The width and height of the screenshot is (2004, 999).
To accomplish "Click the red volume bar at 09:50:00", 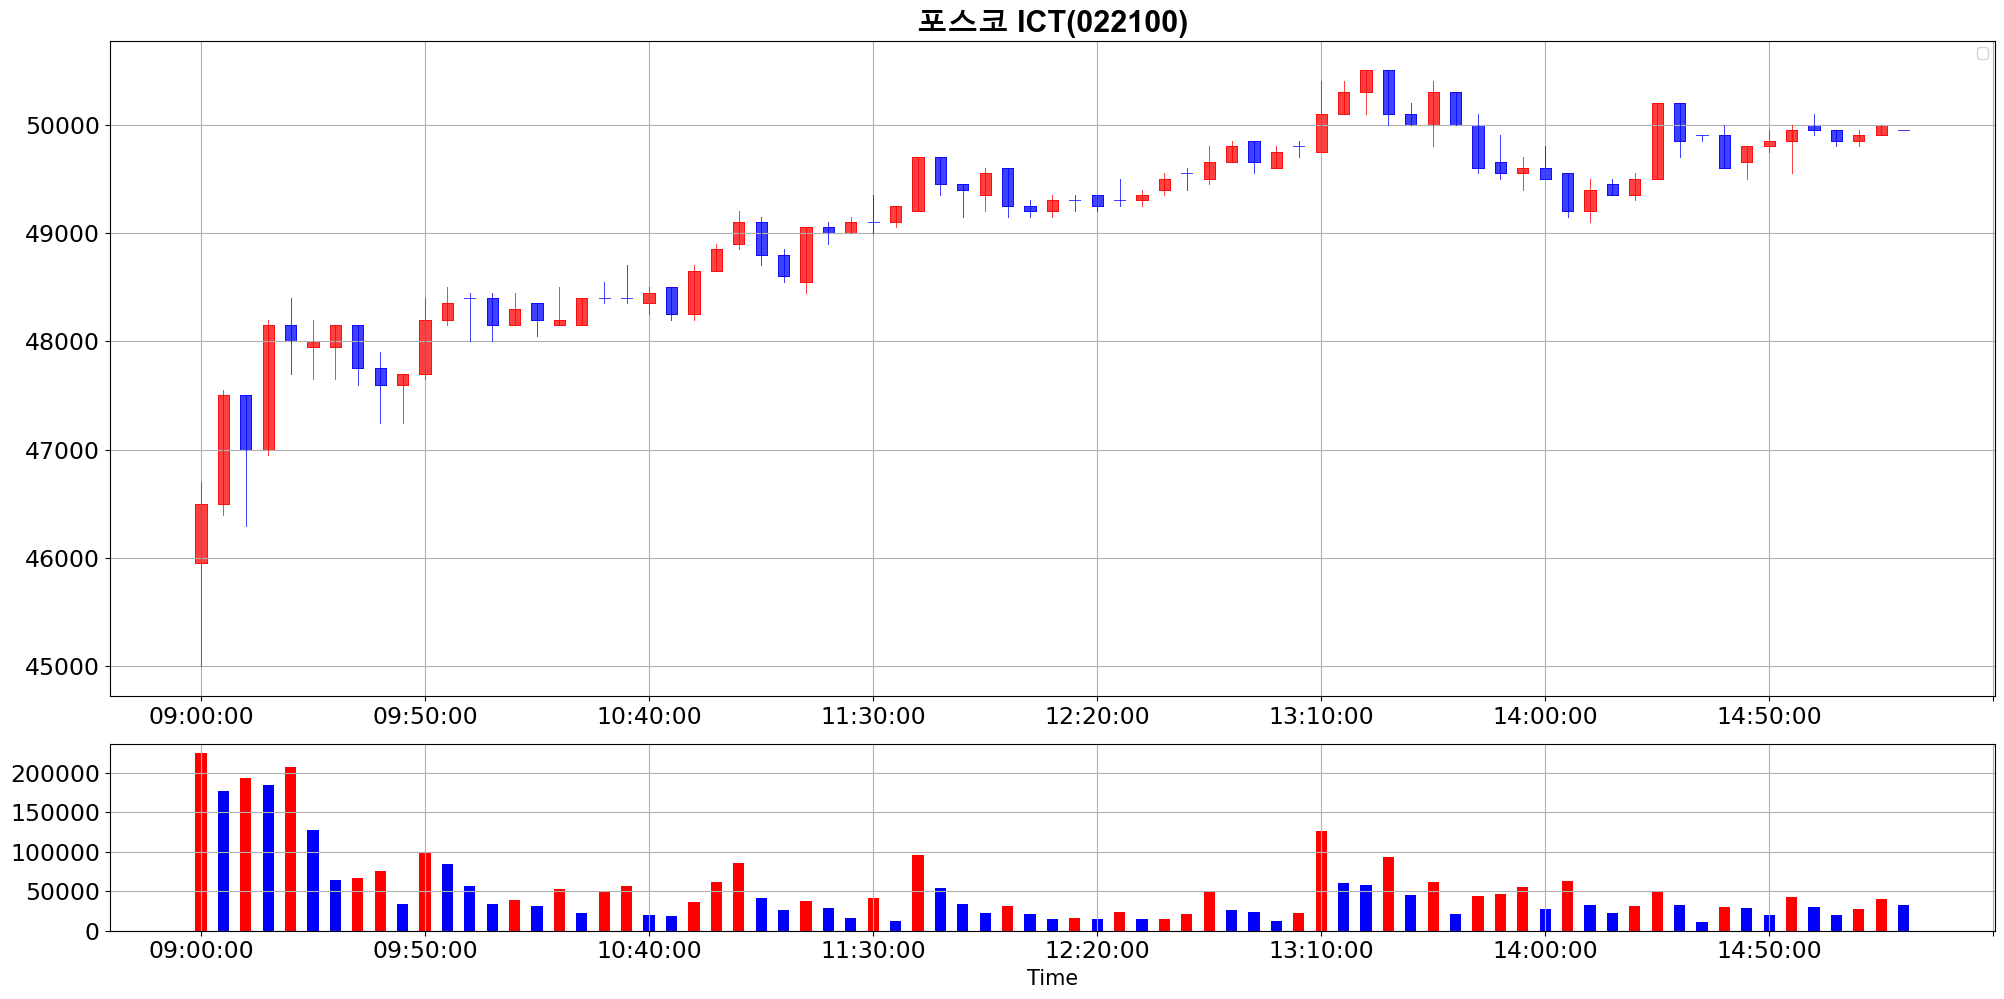I will [x=425, y=892].
